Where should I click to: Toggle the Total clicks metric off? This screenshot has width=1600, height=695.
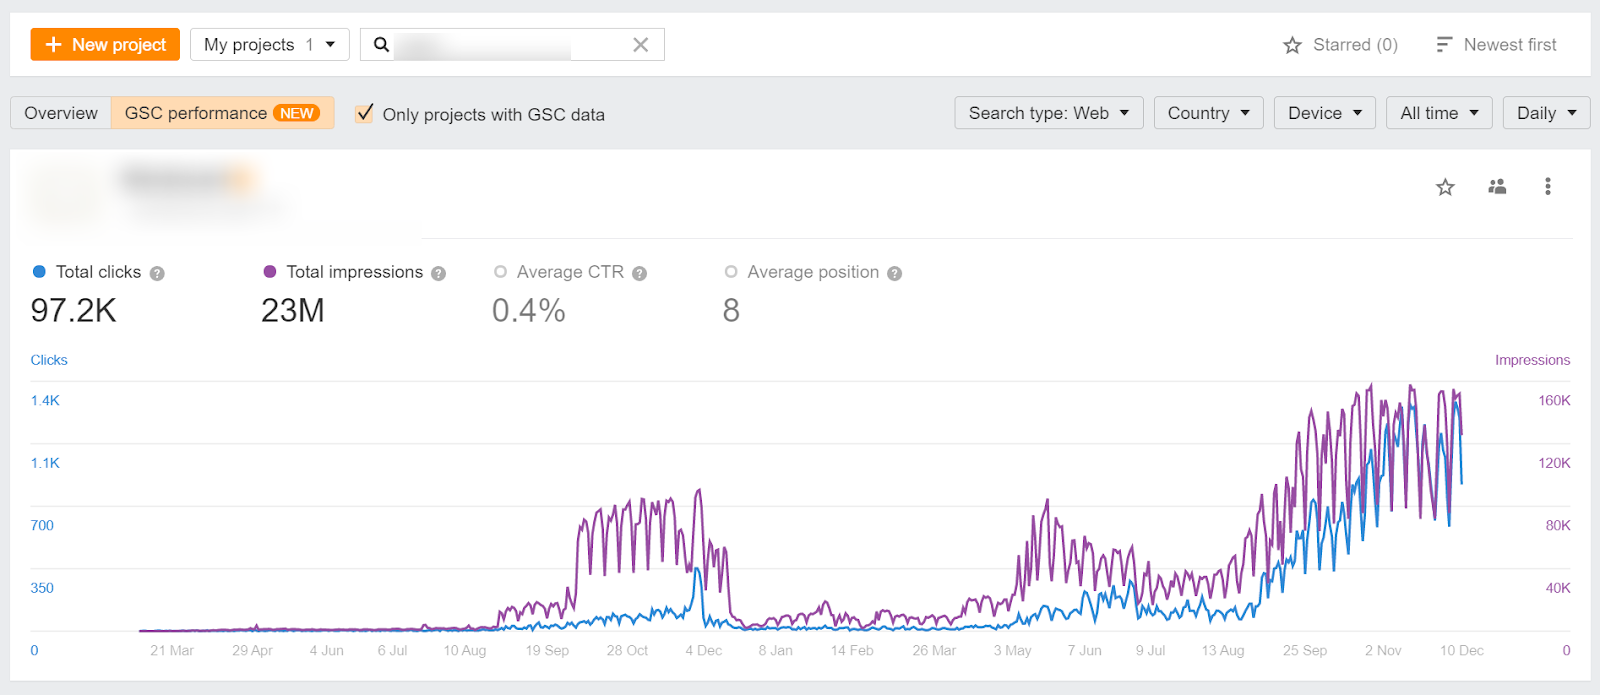[40, 272]
